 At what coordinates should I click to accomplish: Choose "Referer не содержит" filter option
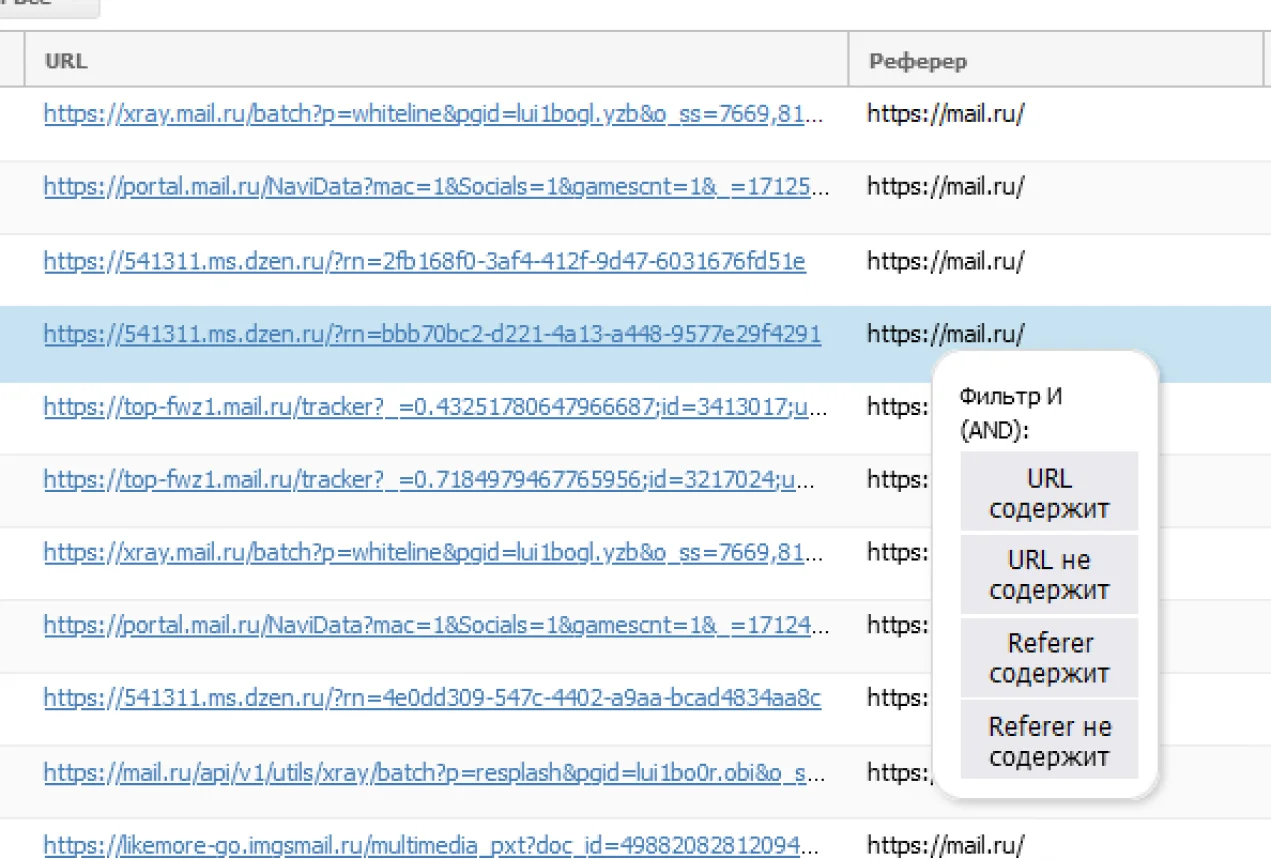1049,740
